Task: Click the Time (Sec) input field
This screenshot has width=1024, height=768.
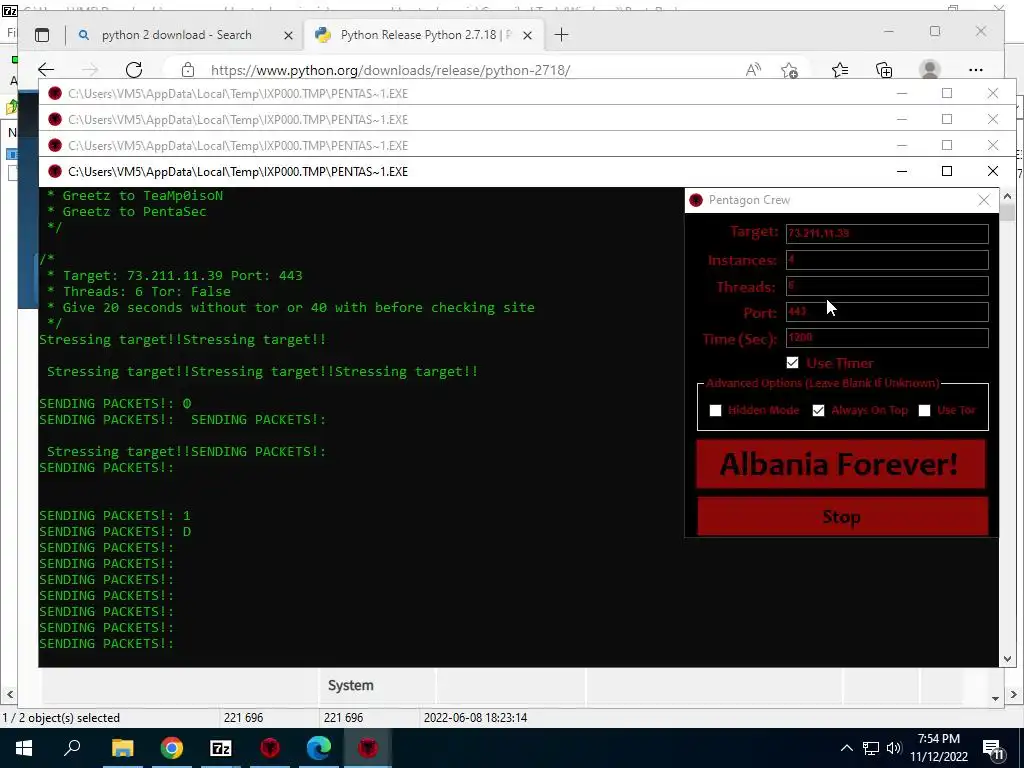Action: click(887, 338)
